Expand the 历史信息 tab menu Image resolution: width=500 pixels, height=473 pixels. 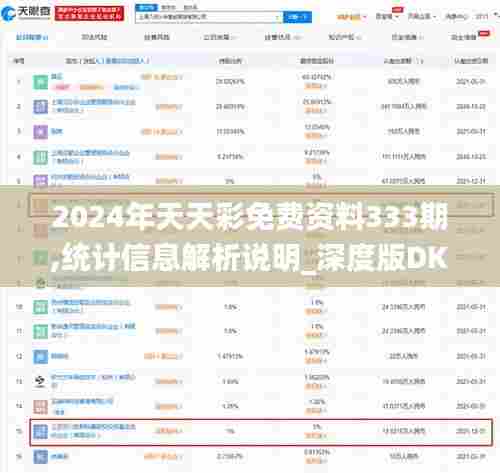click(x=407, y=37)
